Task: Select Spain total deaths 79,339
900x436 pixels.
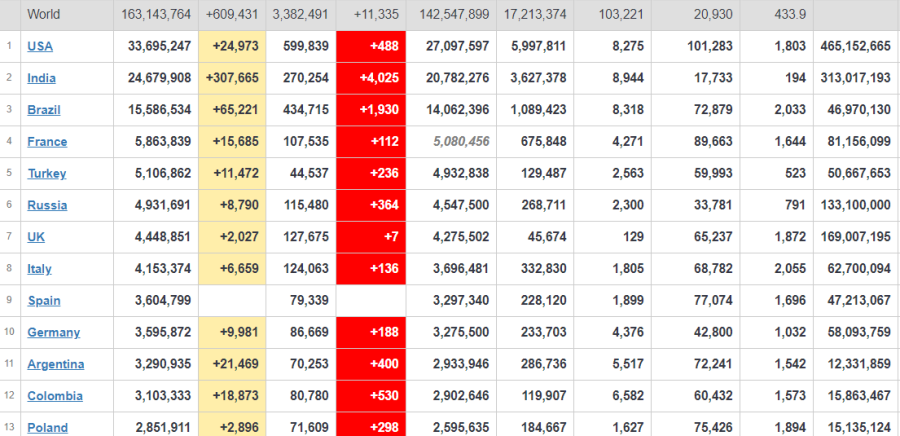Action: [309, 301]
